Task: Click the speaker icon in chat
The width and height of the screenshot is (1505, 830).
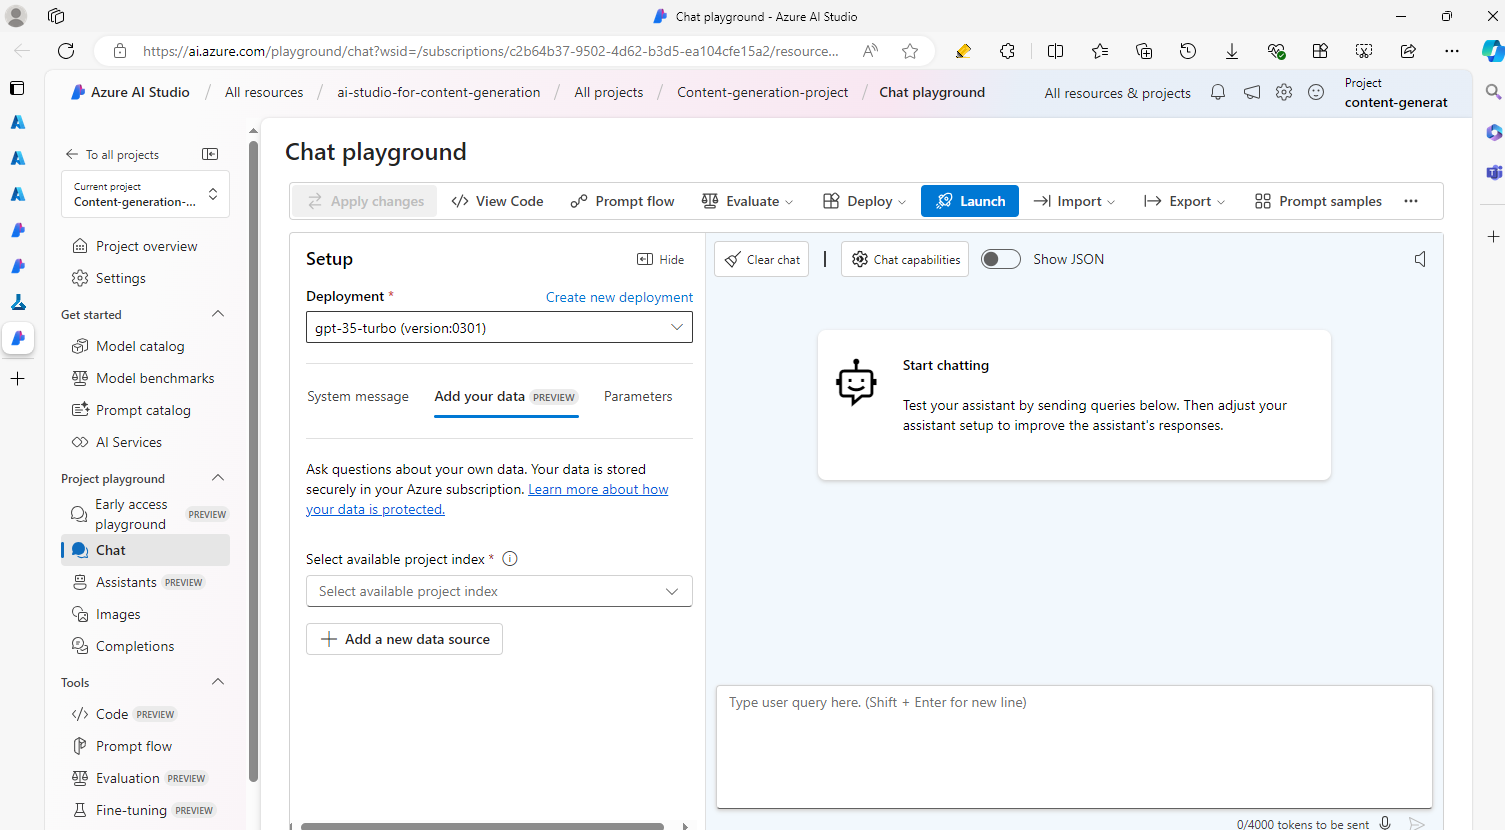Action: pos(1420,259)
